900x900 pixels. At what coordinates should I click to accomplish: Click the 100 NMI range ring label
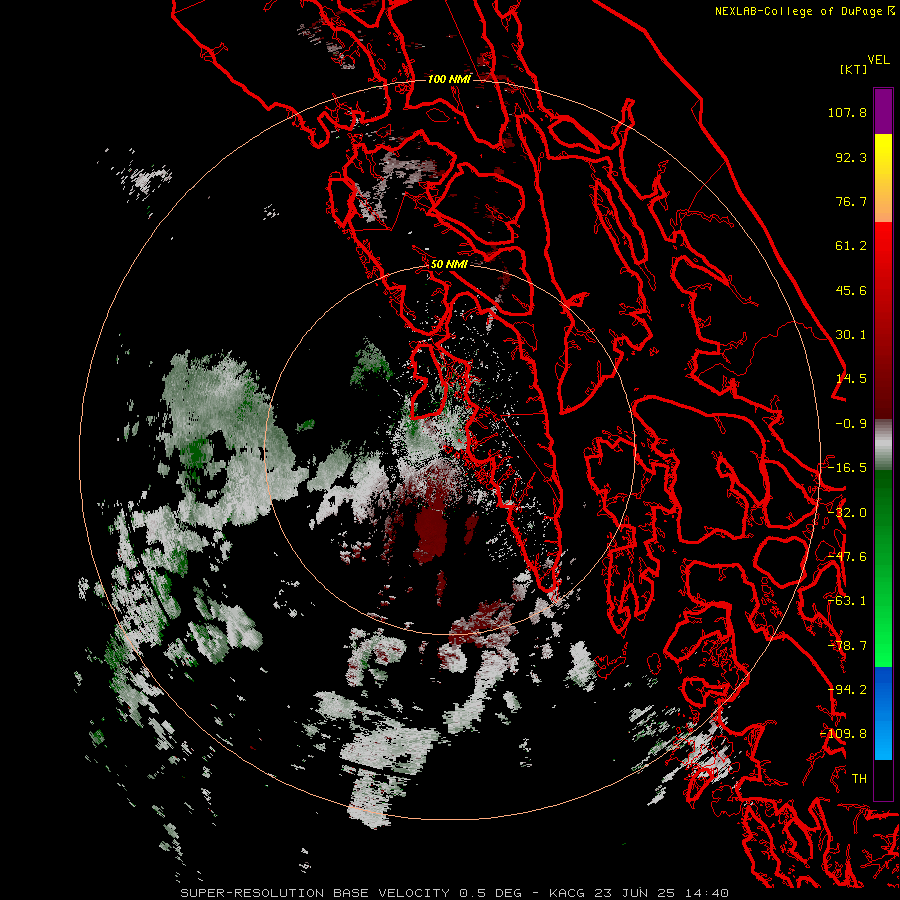tap(449, 79)
